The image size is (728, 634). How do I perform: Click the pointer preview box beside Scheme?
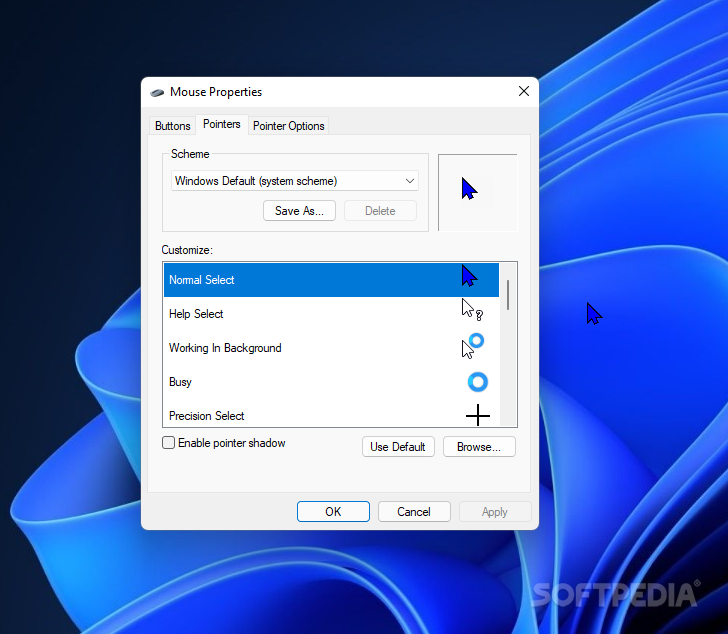[477, 192]
